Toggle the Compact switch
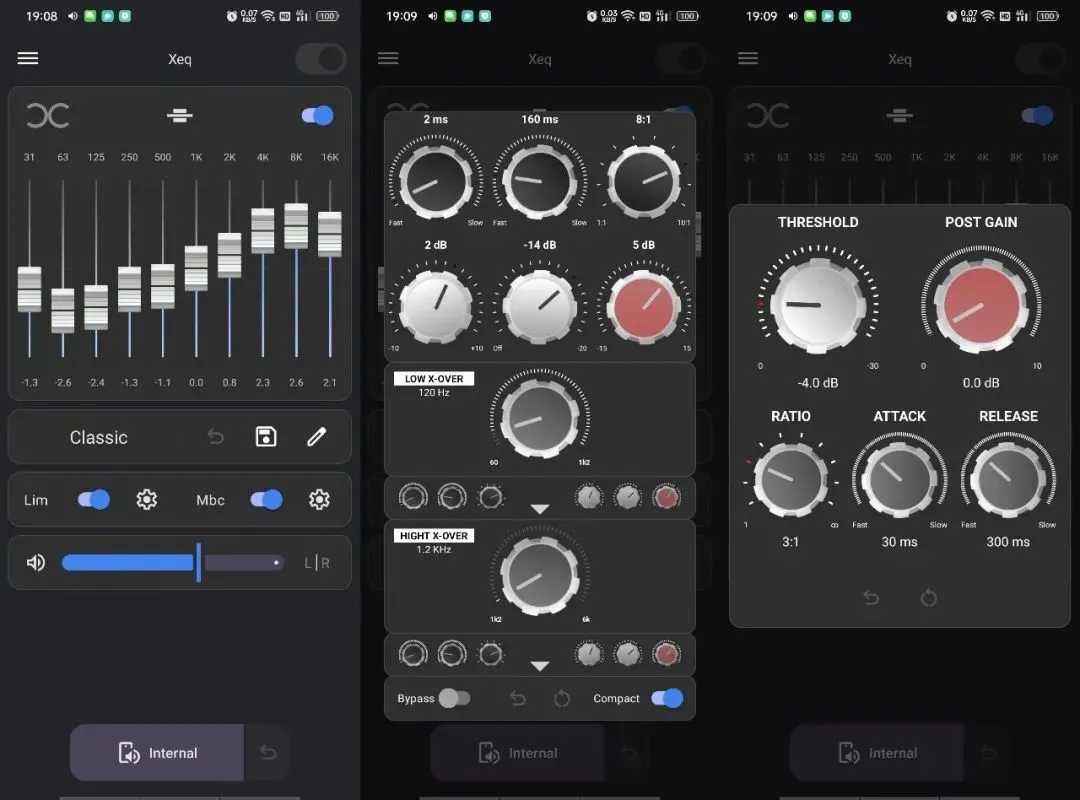This screenshot has width=1080, height=800. [x=667, y=699]
